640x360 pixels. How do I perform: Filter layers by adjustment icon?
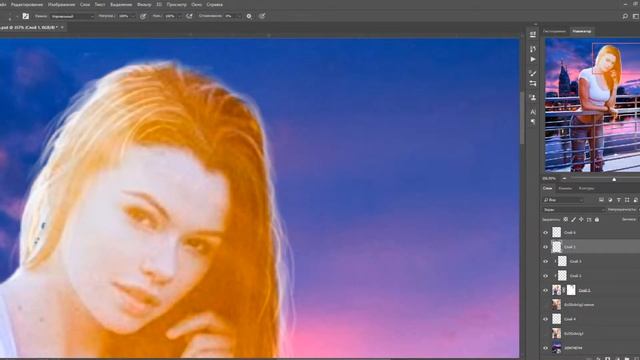tap(610, 200)
